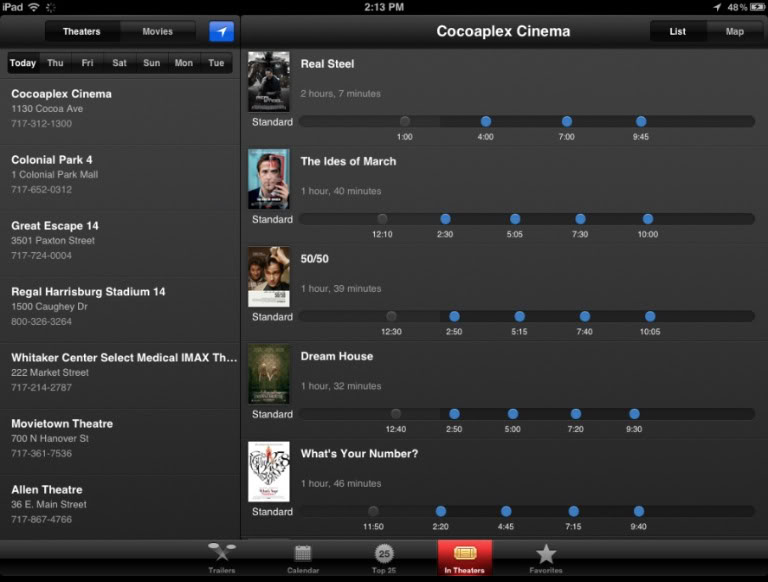Choose the Today day tab
The width and height of the screenshot is (768, 582).
click(23, 63)
